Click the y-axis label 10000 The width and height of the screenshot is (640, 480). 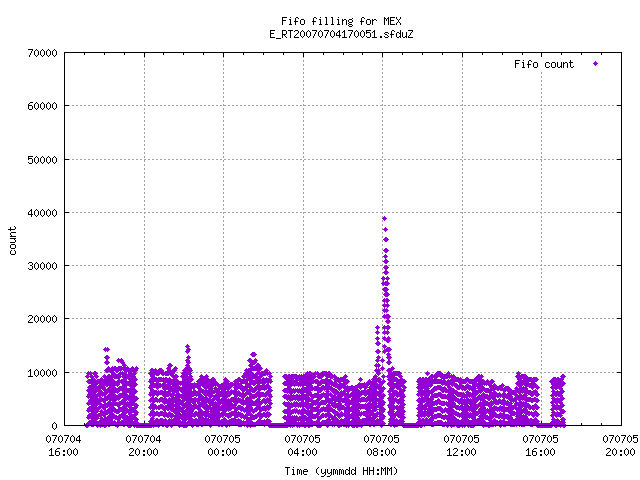pyautogui.click(x=42, y=373)
